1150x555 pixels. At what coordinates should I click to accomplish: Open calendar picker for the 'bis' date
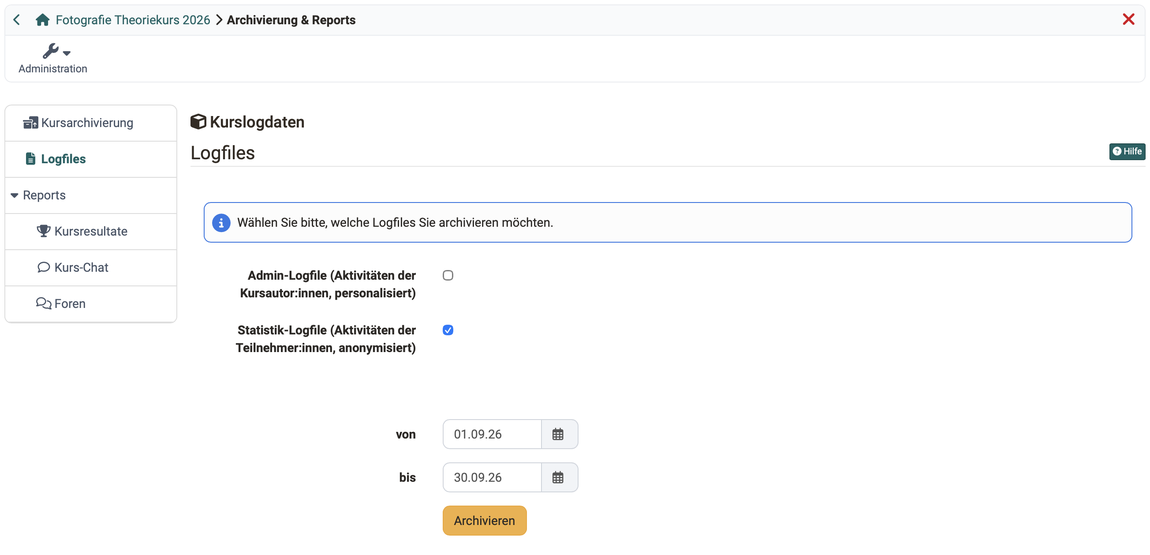(x=559, y=477)
